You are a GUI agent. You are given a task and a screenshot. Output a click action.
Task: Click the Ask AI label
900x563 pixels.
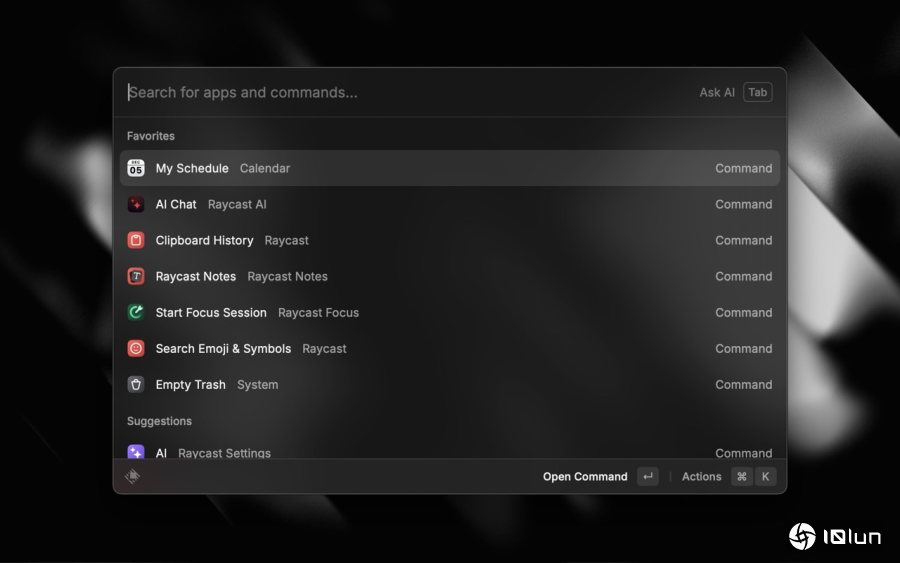716,93
